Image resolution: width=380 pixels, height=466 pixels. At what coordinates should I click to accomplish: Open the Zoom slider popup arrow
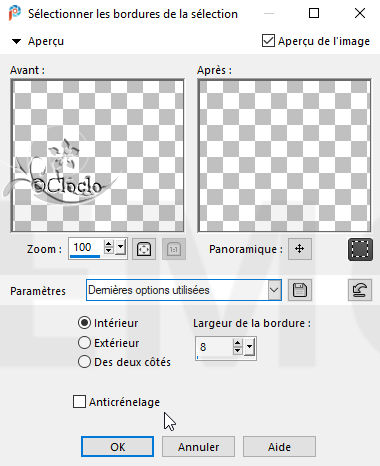(121, 248)
